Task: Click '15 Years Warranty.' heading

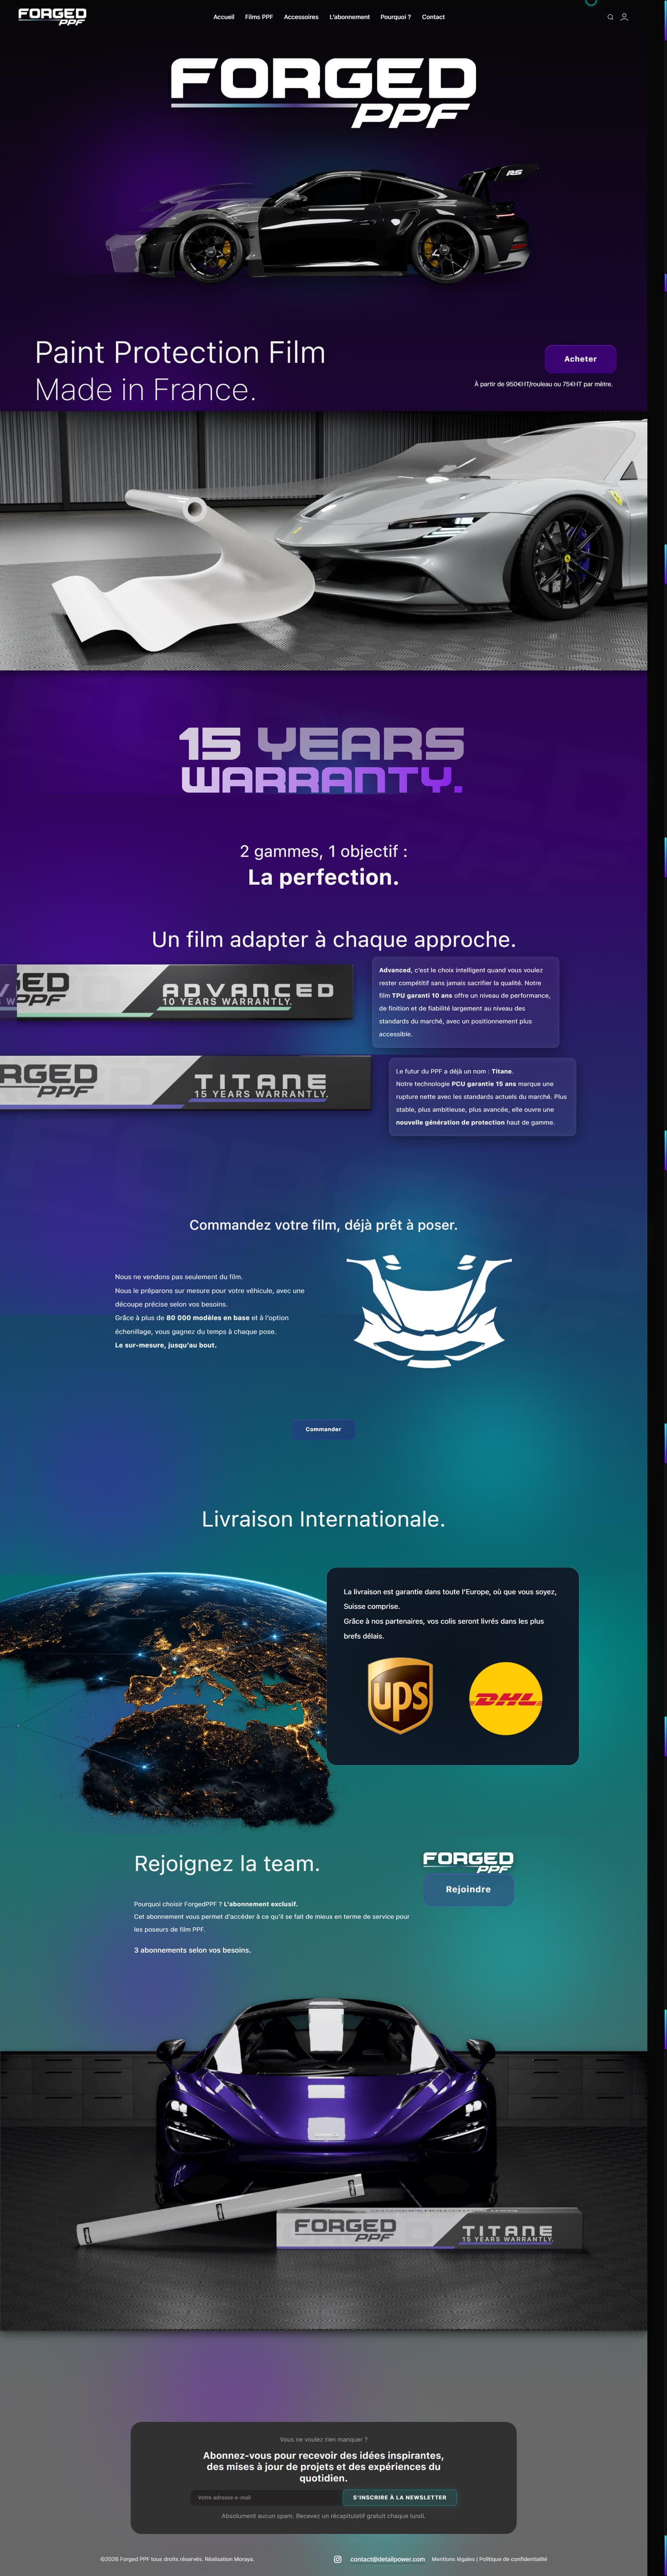Action: [322, 760]
